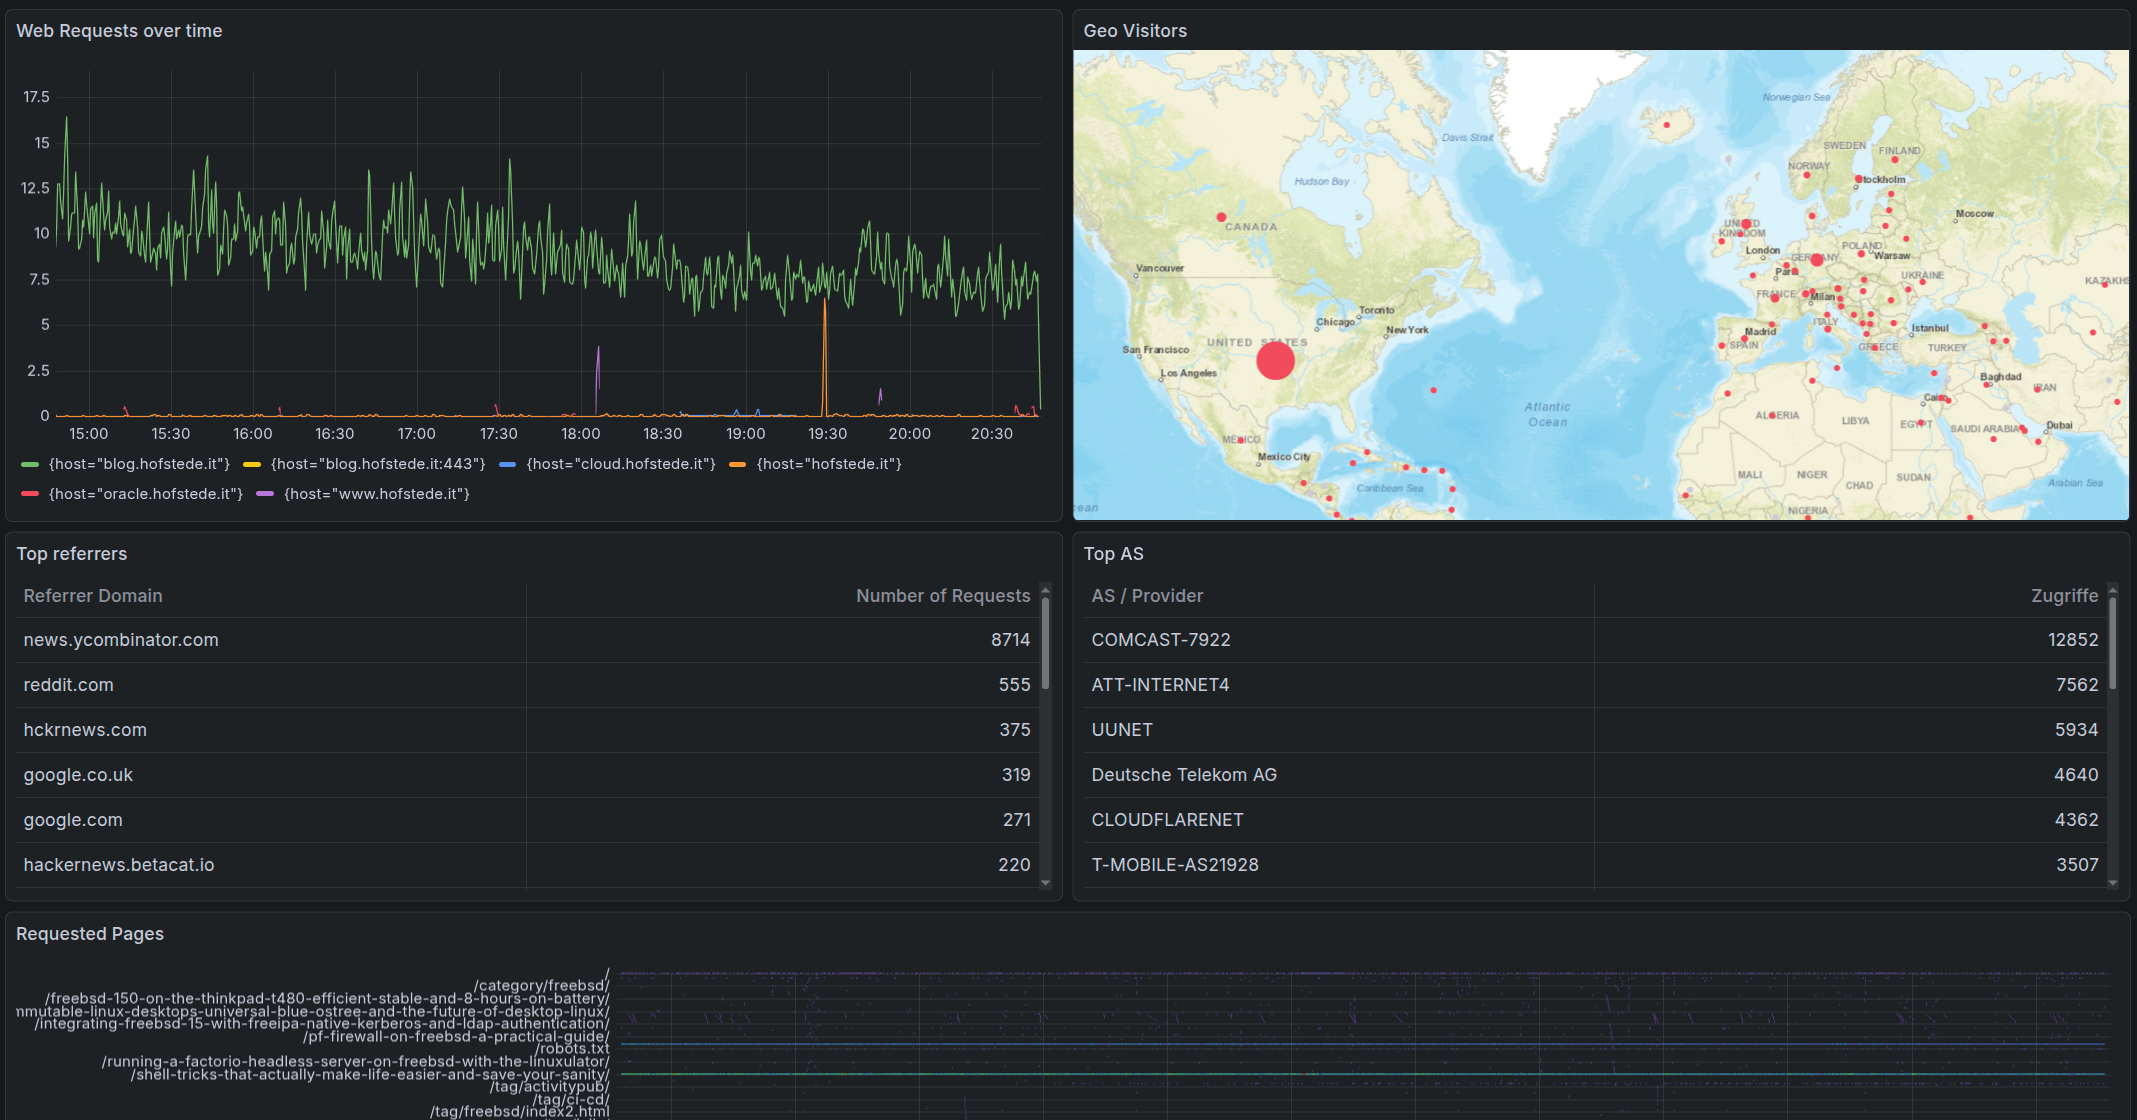Click the news.ycombinator.com referrer cell
The width and height of the screenshot is (2137, 1120).
pyautogui.click(x=121, y=640)
